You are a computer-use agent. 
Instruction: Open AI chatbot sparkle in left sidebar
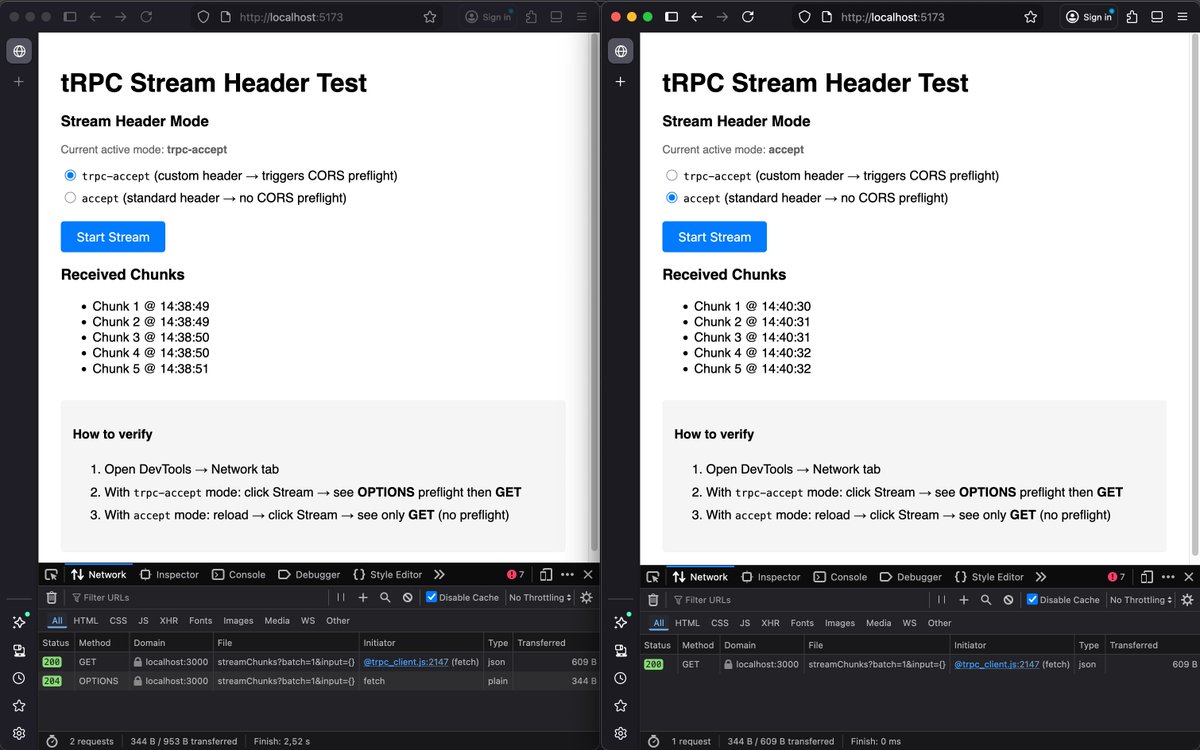tap(18, 622)
